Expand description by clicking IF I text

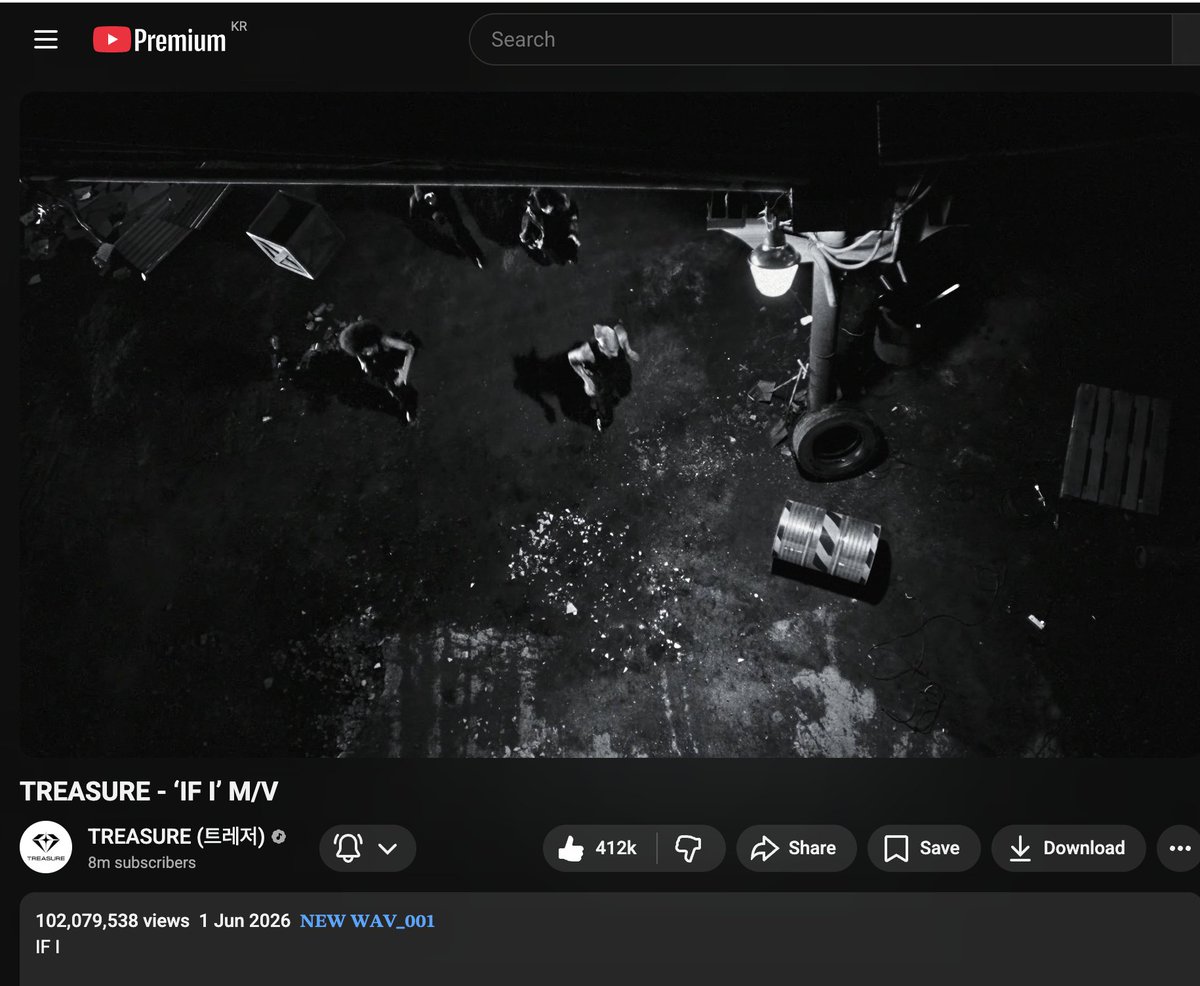[47, 947]
